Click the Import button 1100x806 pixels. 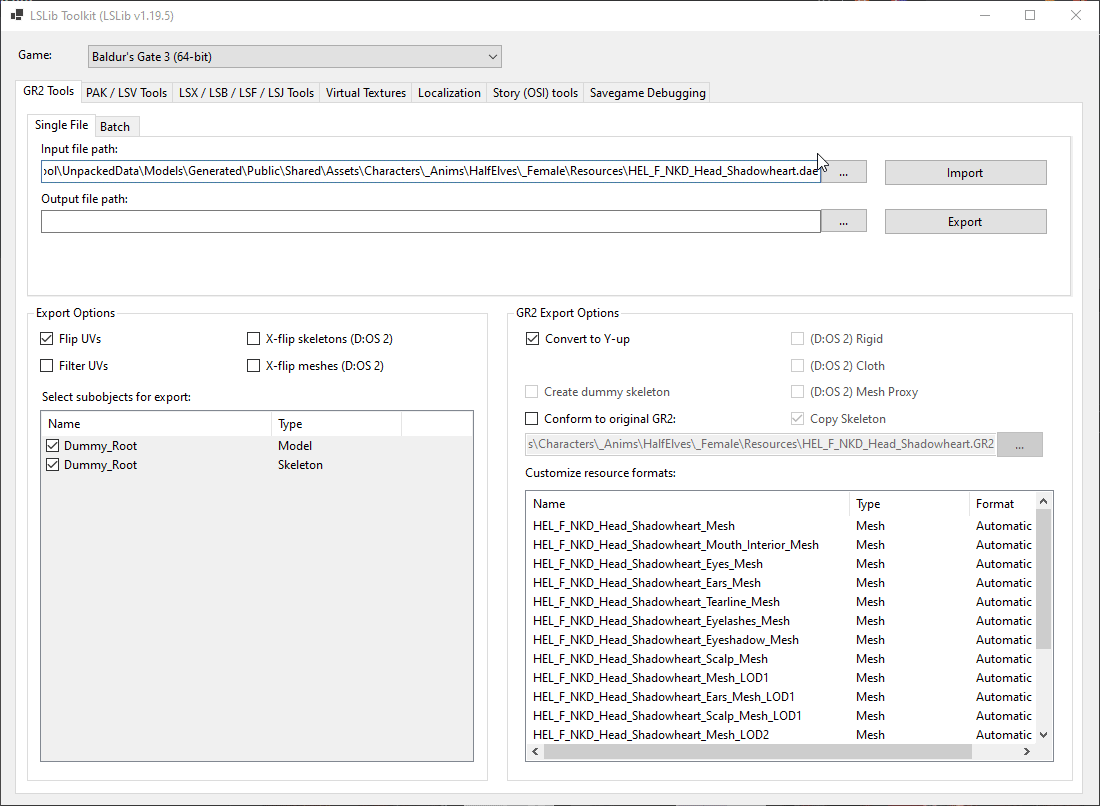coord(965,173)
